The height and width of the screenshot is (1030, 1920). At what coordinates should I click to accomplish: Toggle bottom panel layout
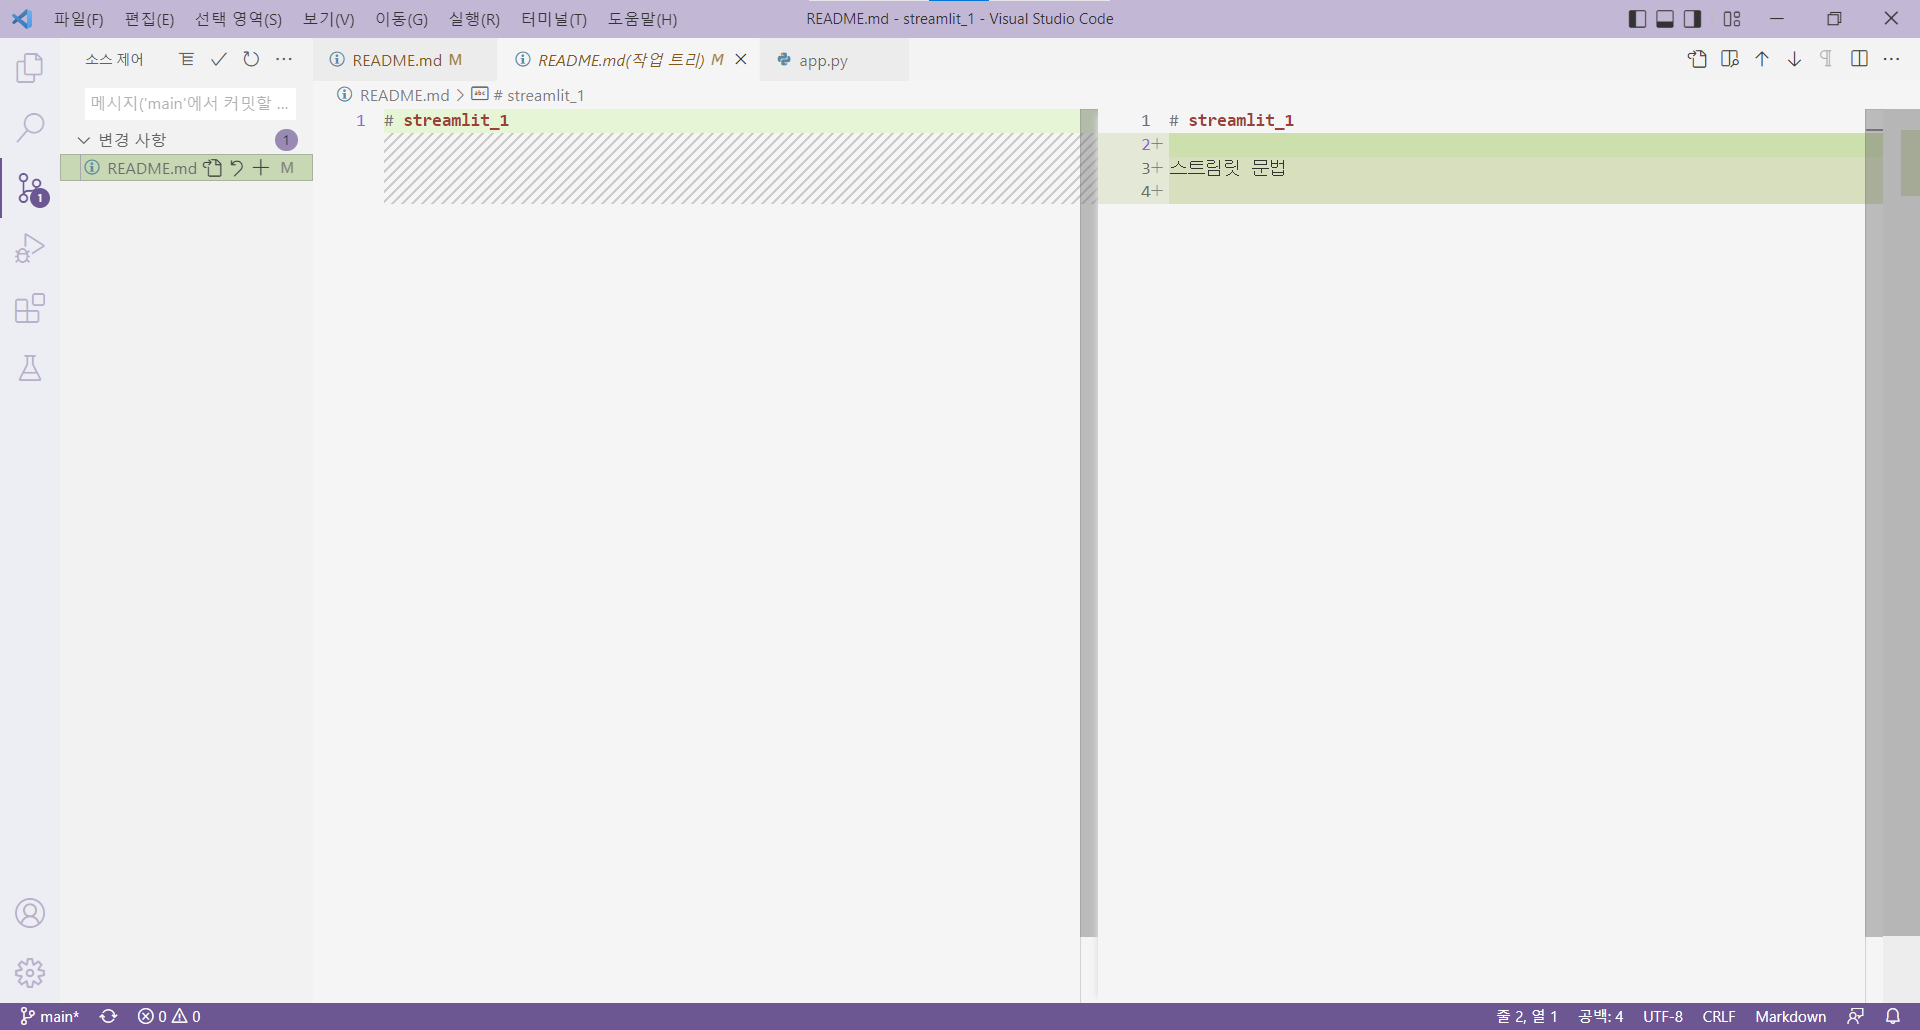pyautogui.click(x=1665, y=19)
